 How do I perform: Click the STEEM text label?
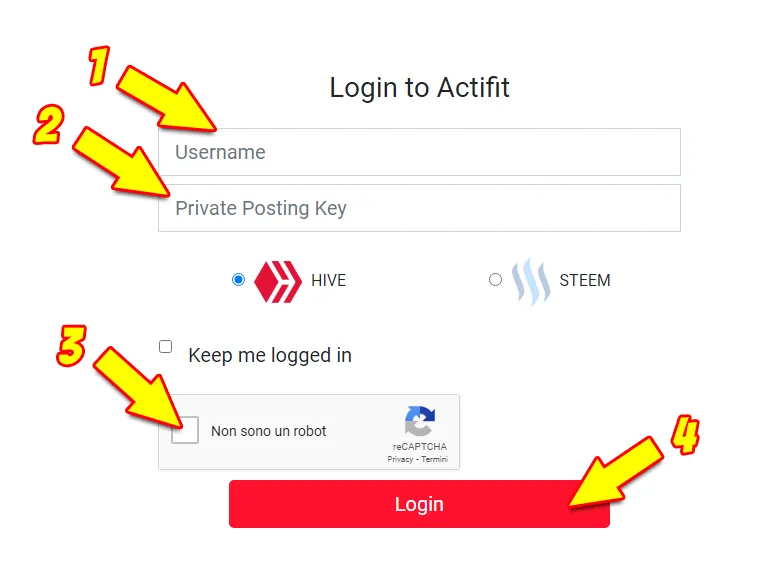[x=585, y=281]
